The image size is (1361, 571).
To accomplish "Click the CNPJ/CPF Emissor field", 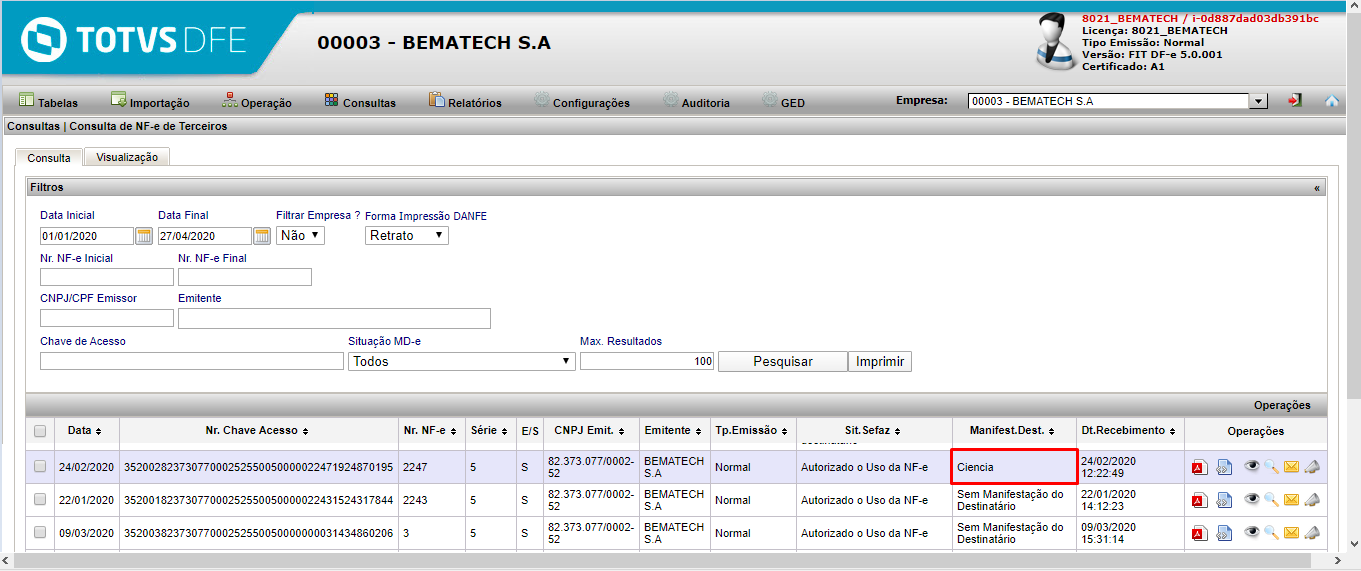I will 107,318.
